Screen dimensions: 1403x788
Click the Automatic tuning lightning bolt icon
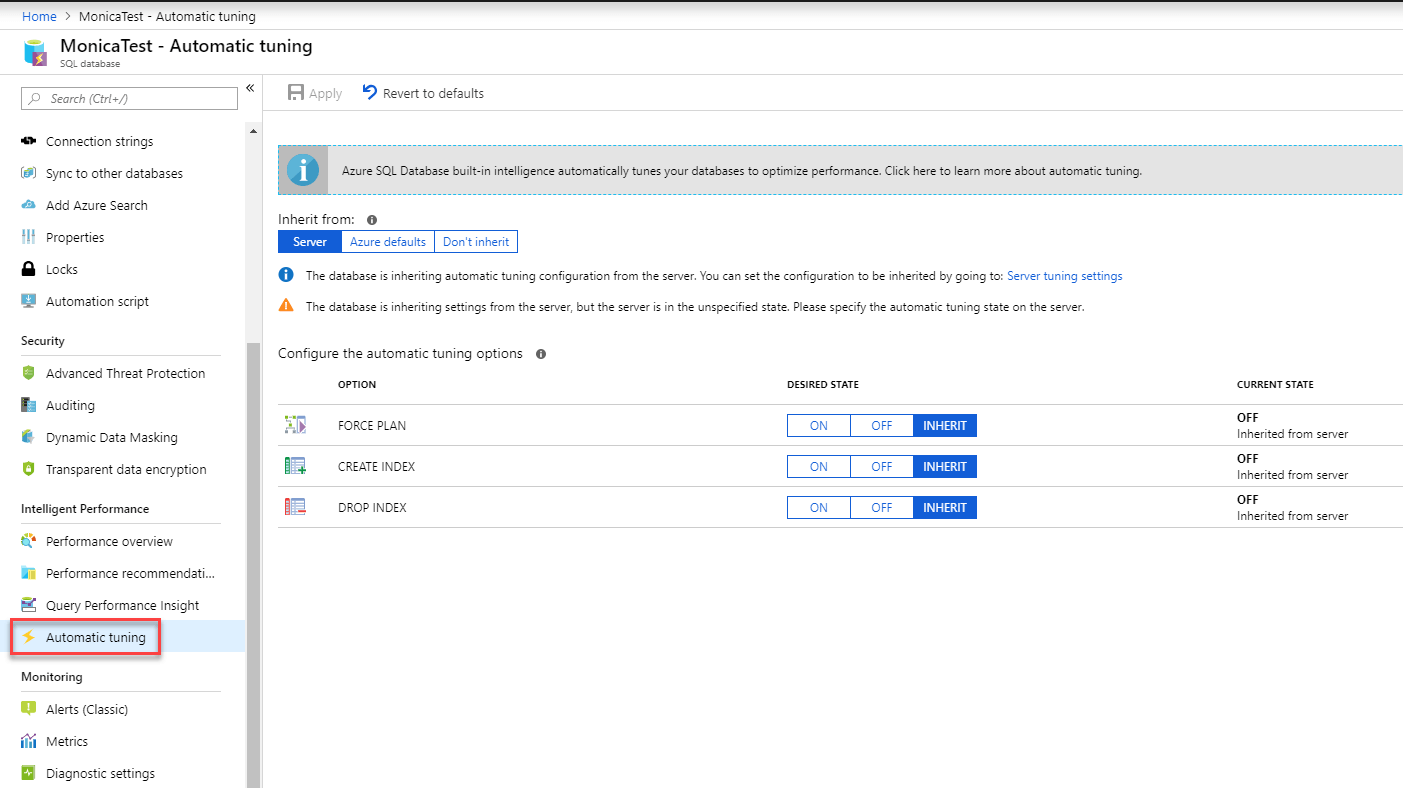(29, 637)
